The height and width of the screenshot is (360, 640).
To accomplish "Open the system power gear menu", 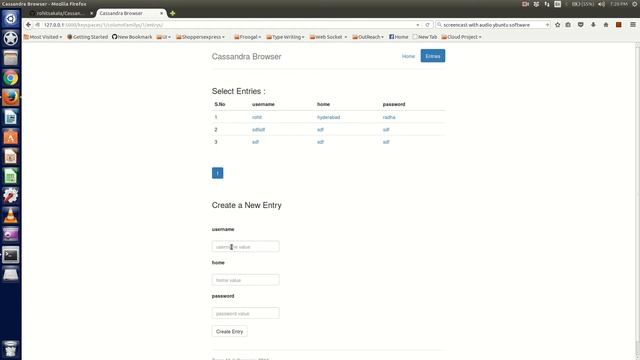I will tap(635, 4).
